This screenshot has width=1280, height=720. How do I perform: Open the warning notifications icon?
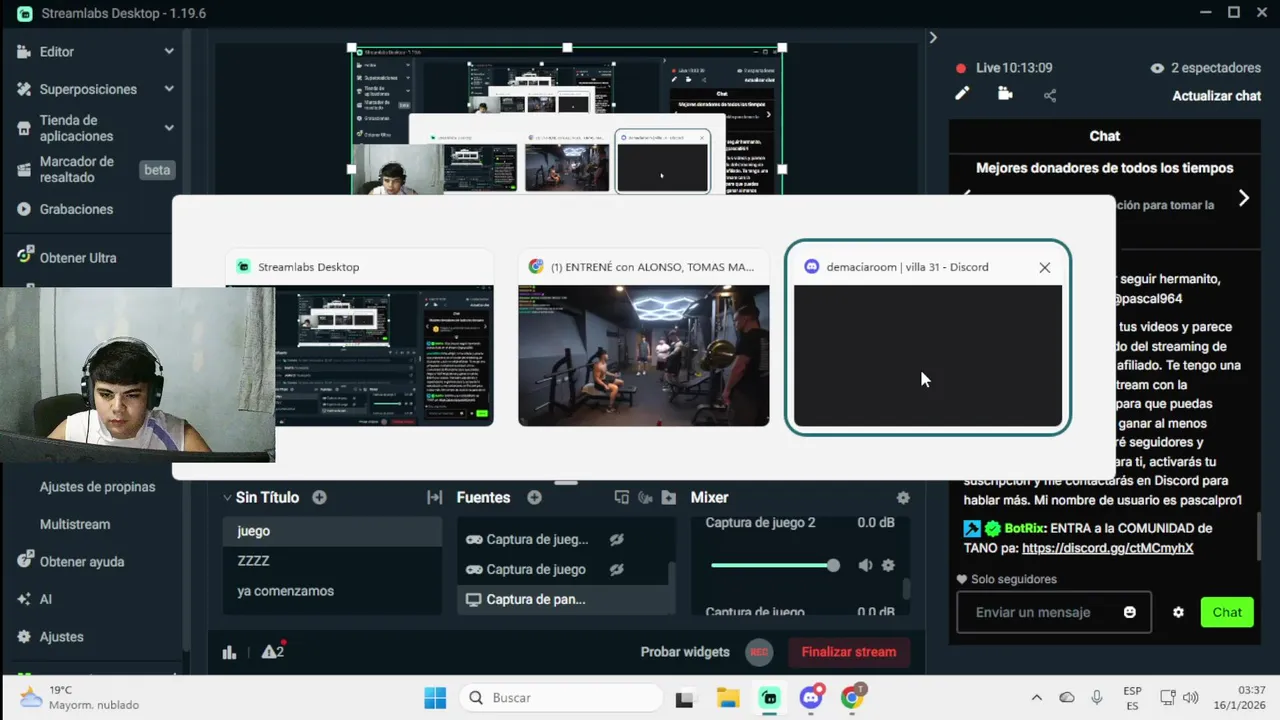click(272, 651)
